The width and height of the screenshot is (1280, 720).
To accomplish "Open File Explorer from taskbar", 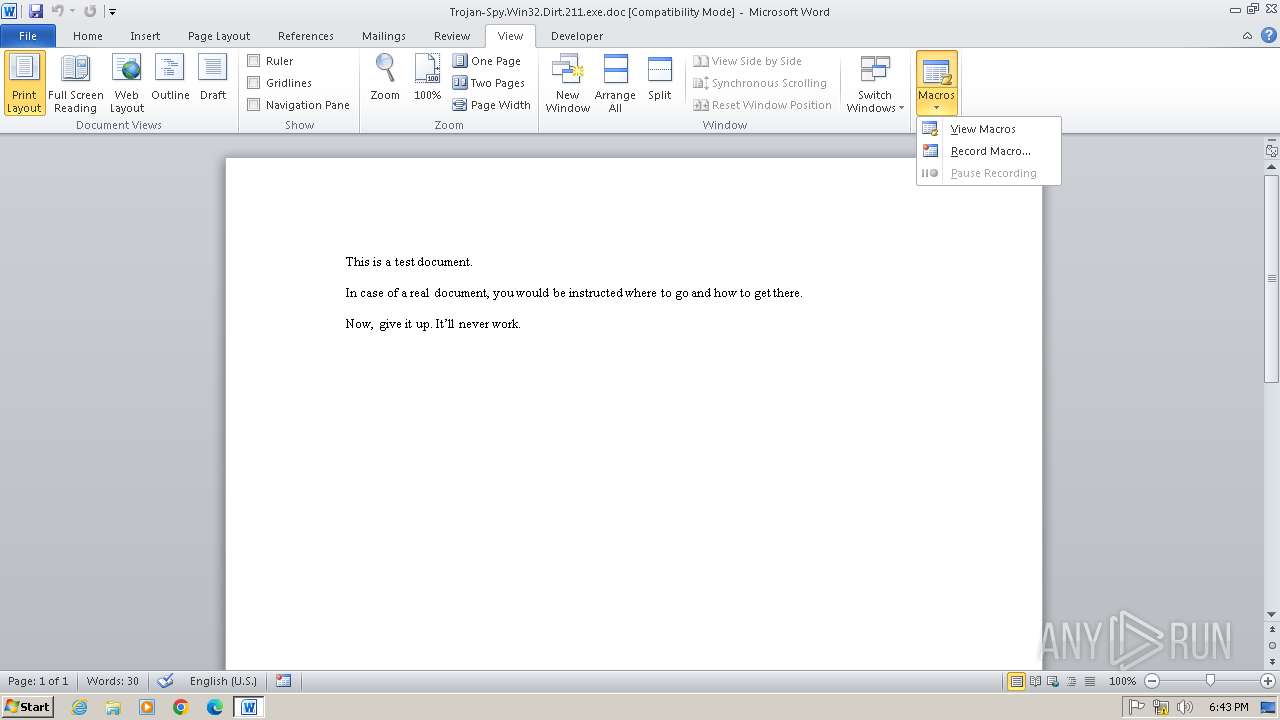I will [113, 707].
